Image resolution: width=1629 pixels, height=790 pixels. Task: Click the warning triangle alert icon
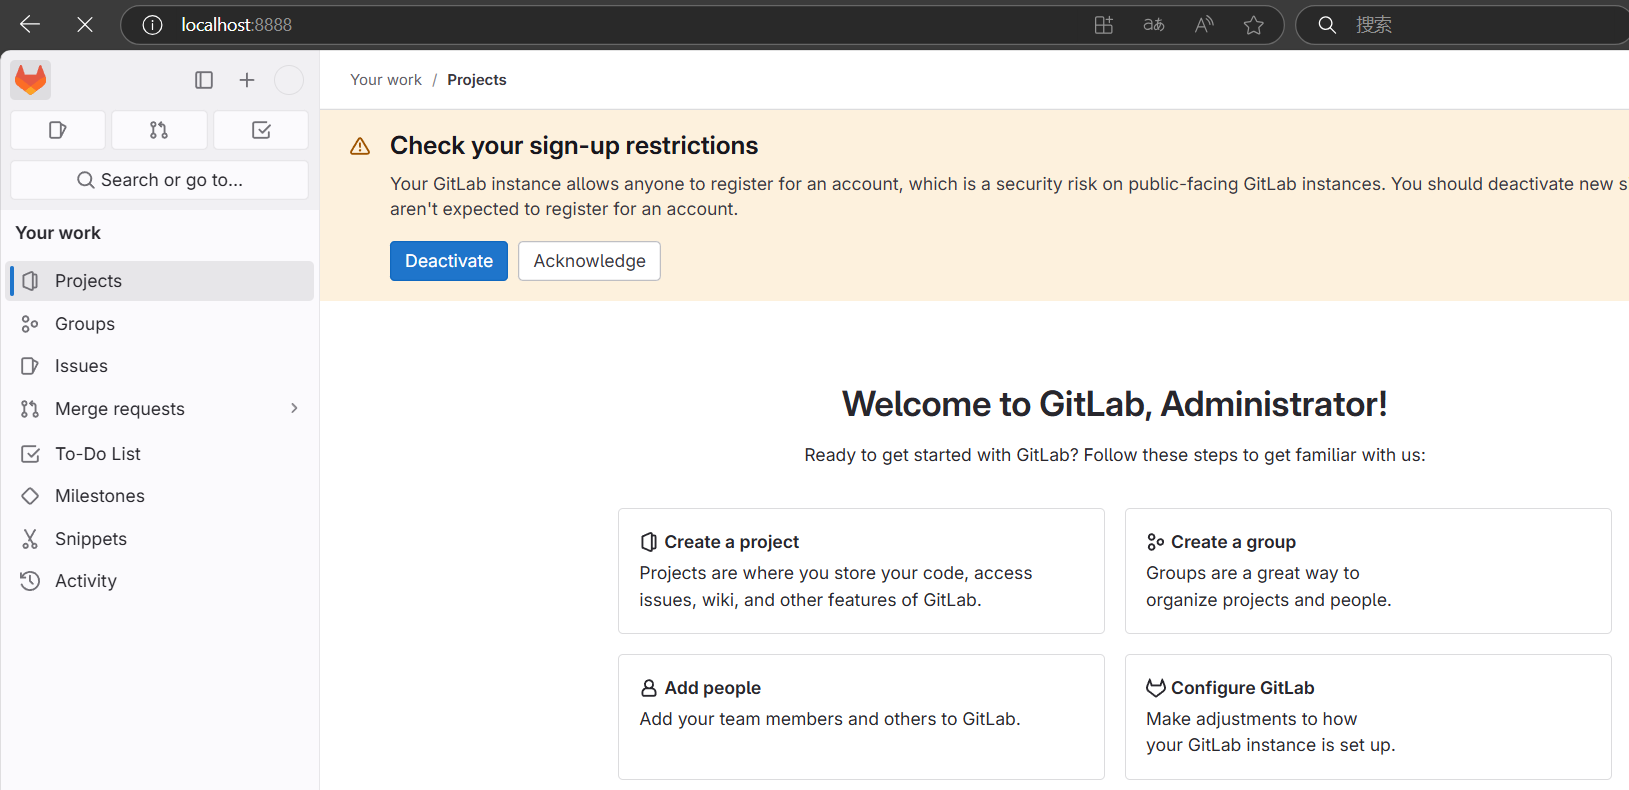tap(360, 147)
